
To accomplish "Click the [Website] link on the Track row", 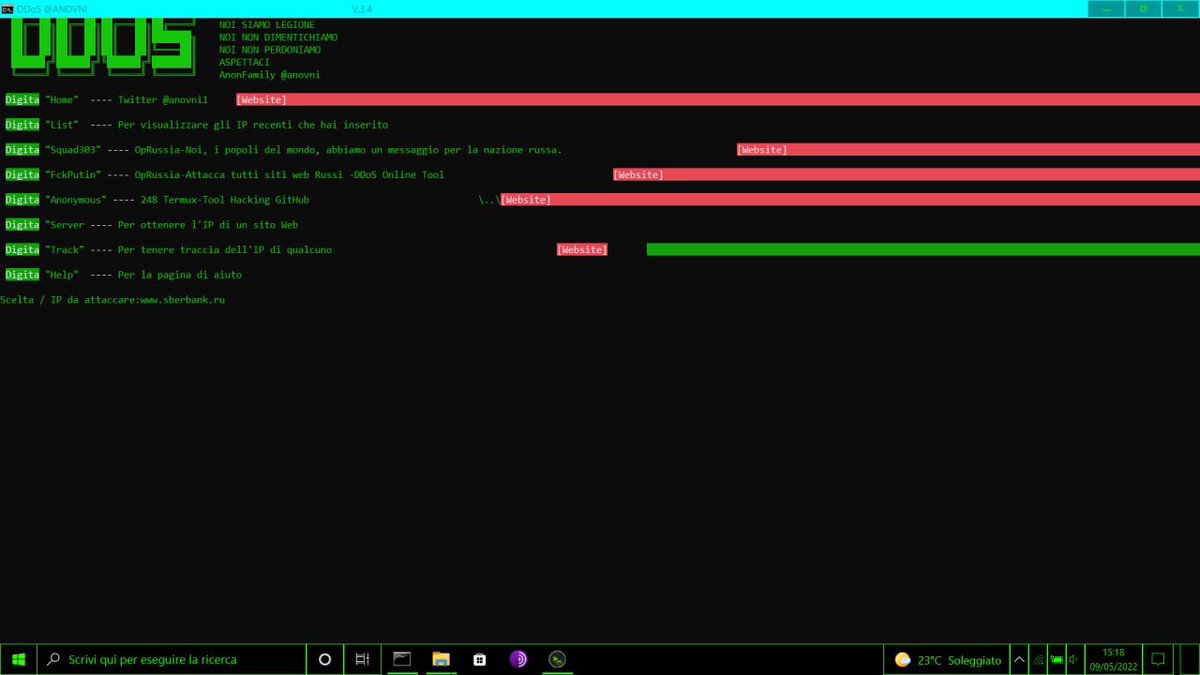I will coord(582,250).
